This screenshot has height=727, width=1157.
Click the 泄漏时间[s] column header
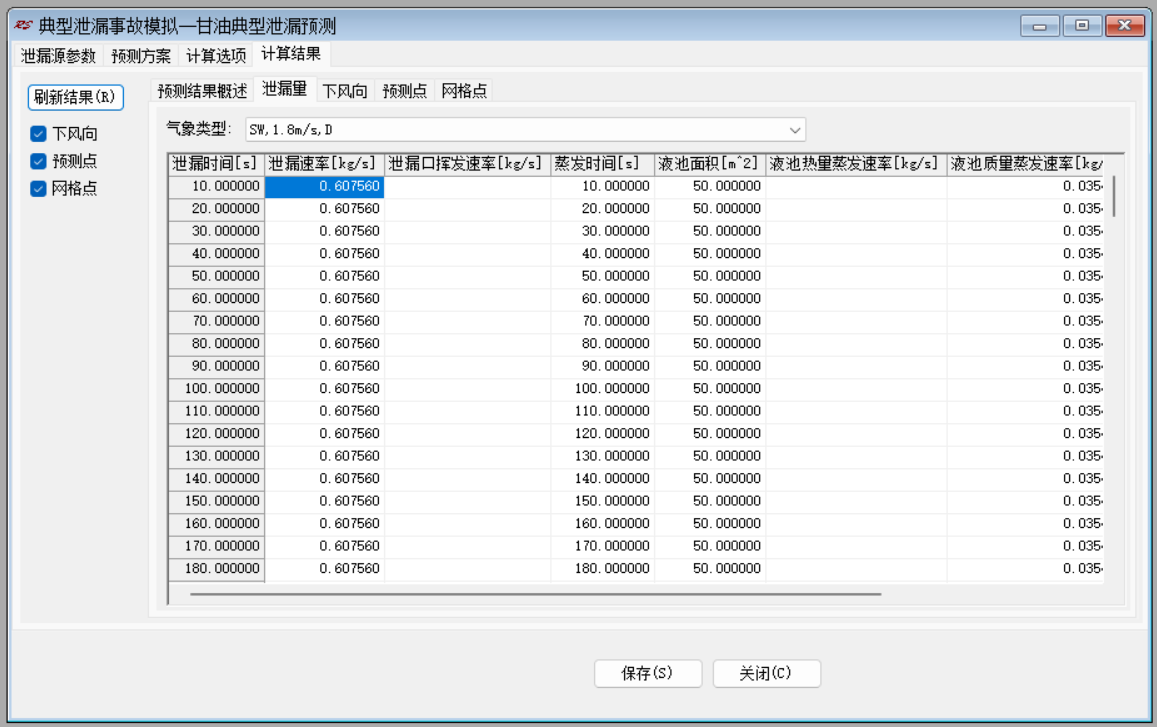tap(215, 164)
